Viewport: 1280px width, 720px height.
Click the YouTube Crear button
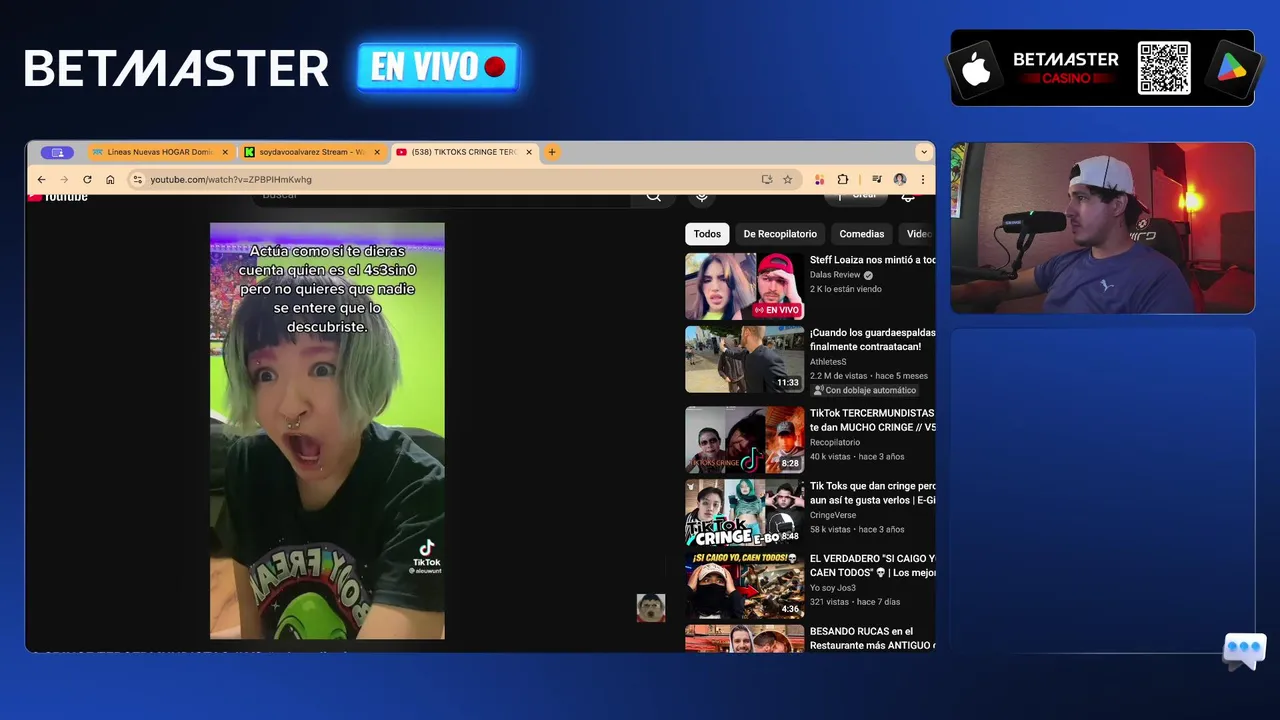click(856, 197)
